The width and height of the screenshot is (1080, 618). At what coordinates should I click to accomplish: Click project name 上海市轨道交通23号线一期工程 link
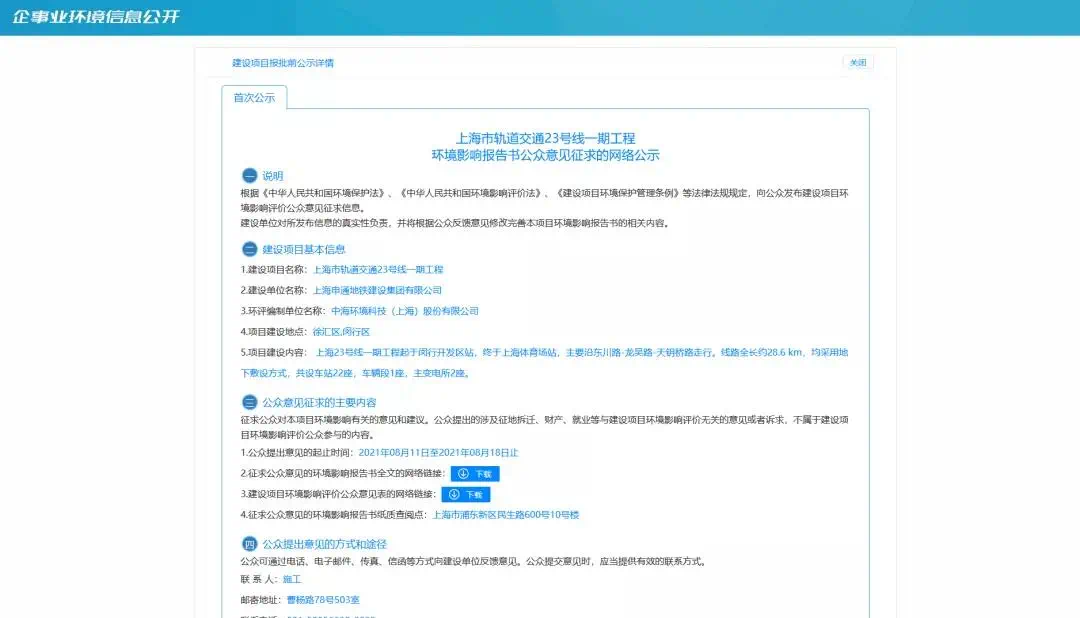378,270
